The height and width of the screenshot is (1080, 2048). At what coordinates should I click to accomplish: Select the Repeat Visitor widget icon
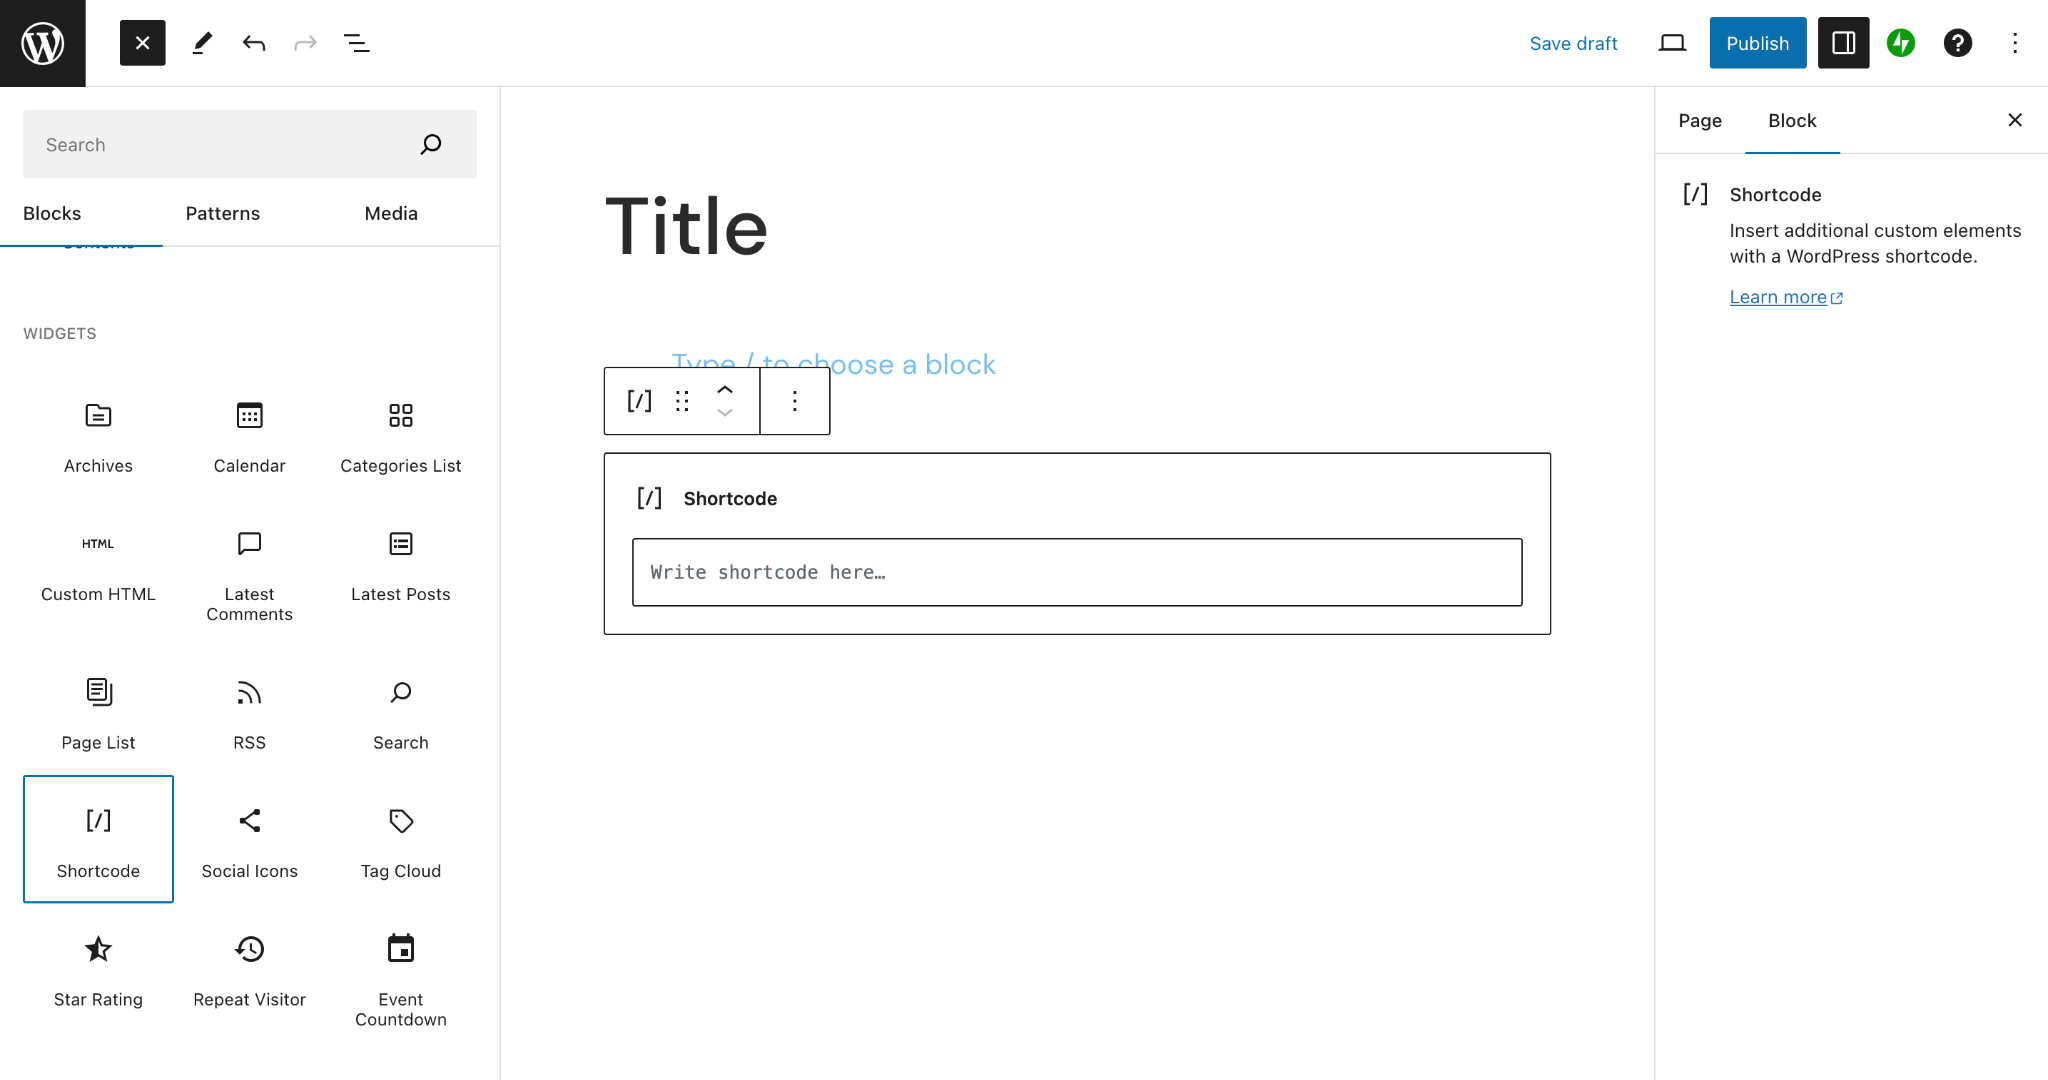[x=248, y=949]
